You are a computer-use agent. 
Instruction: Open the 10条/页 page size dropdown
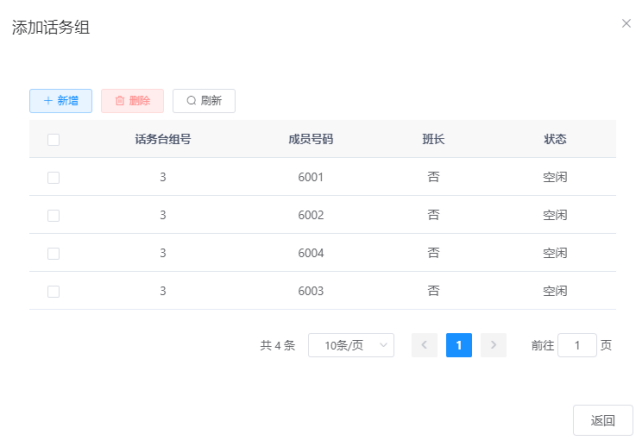tap(351, 346)
